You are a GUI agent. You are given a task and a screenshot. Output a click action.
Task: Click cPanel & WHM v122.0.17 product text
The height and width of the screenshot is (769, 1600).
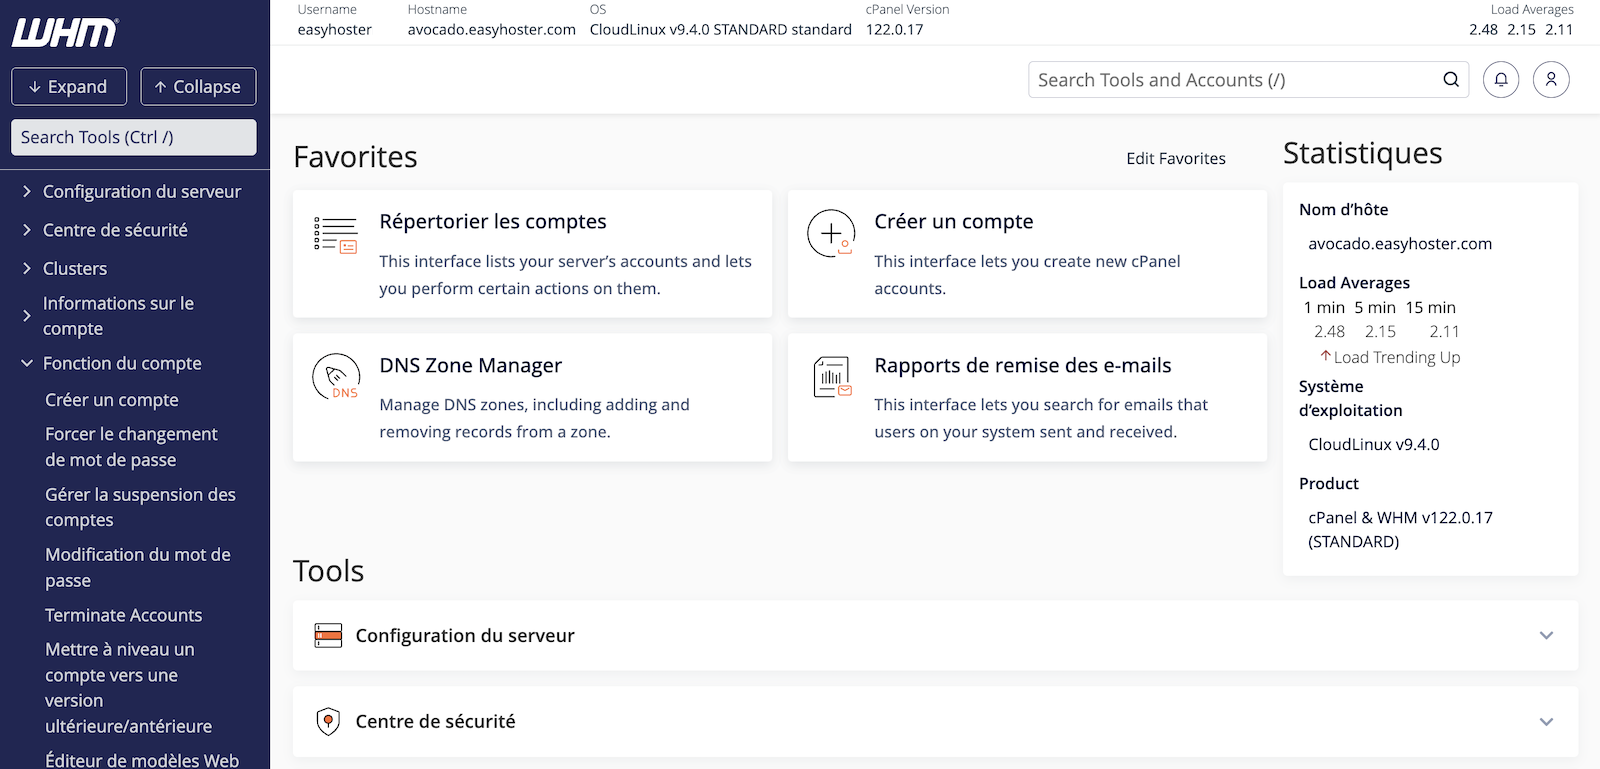1400,529
